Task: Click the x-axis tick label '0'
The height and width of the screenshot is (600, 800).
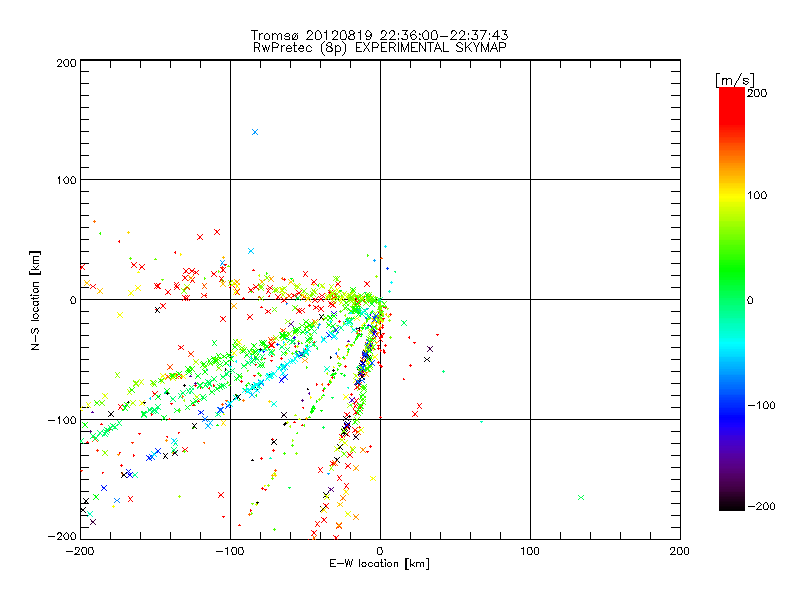Action: pyautogui.click(x=380, y=551)
